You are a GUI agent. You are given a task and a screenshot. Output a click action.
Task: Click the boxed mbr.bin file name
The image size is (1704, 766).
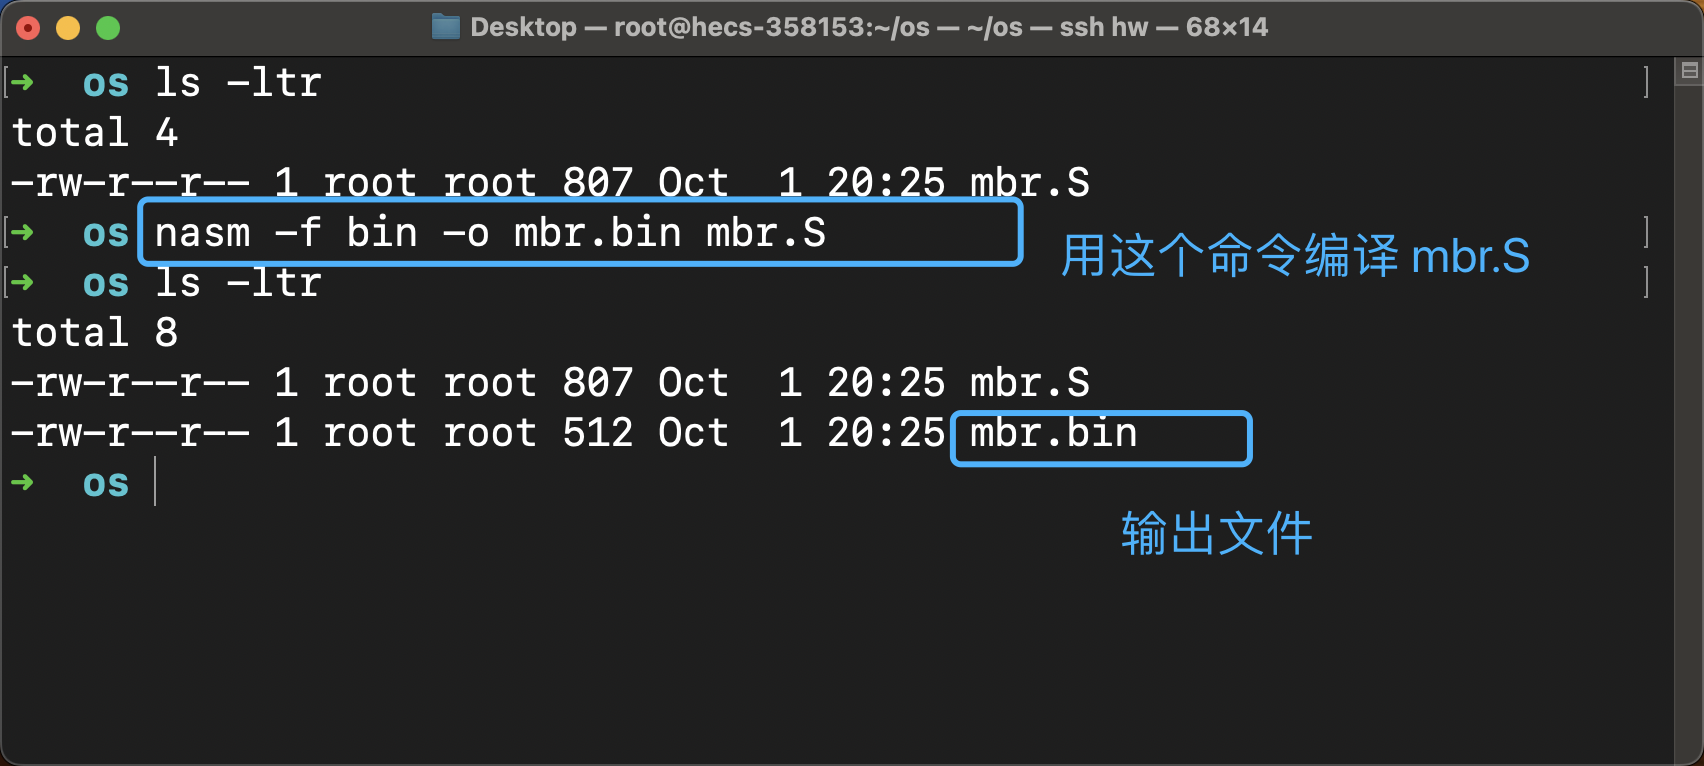[1053, 434]
